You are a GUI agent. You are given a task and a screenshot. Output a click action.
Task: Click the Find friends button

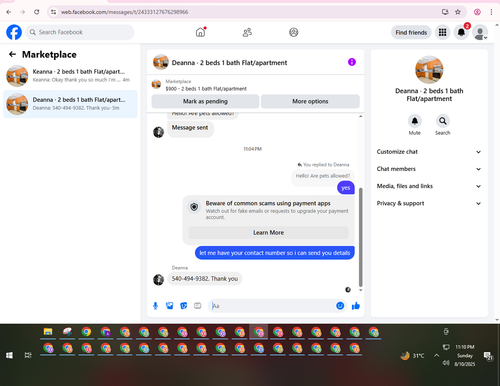tap(411, 32)
